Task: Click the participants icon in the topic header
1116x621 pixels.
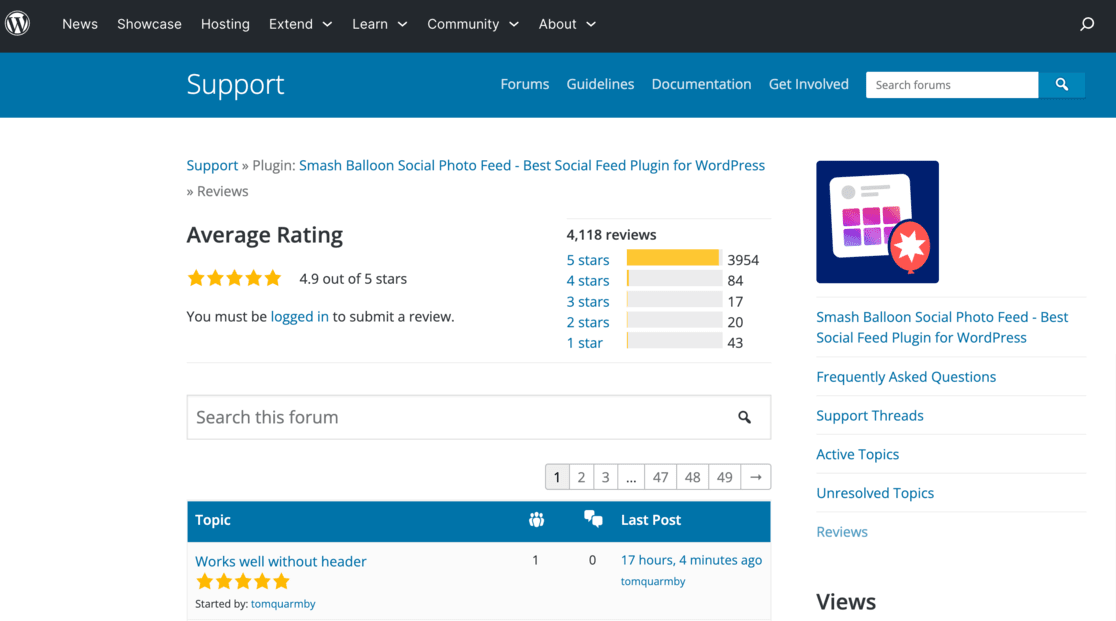Action: pos(536,519)
